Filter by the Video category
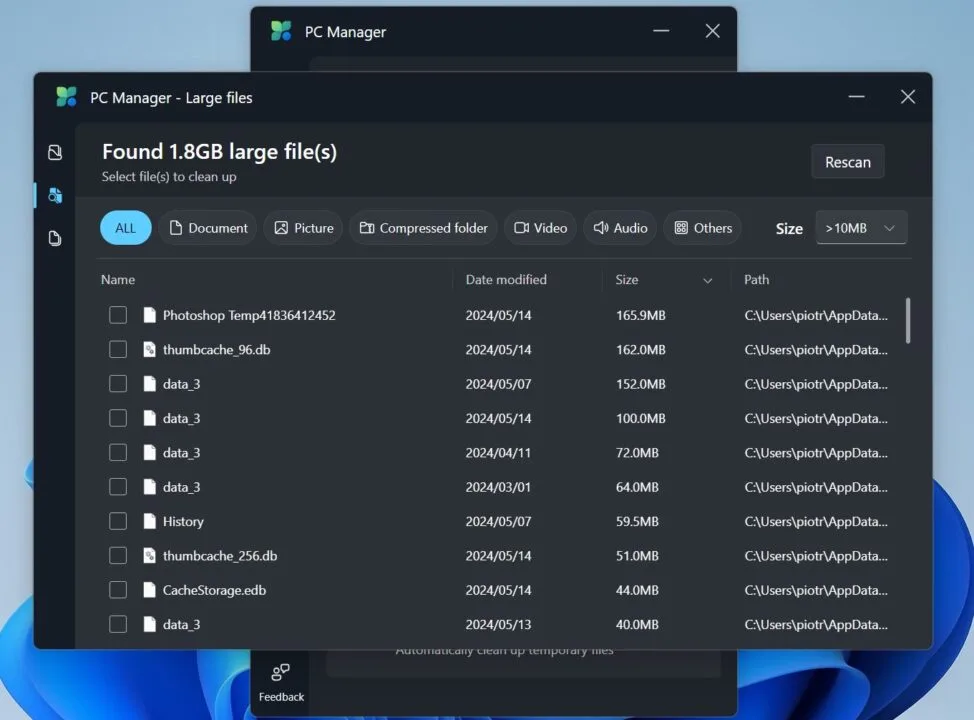Screen dimensions: 974x720 (x=541, y=228)
